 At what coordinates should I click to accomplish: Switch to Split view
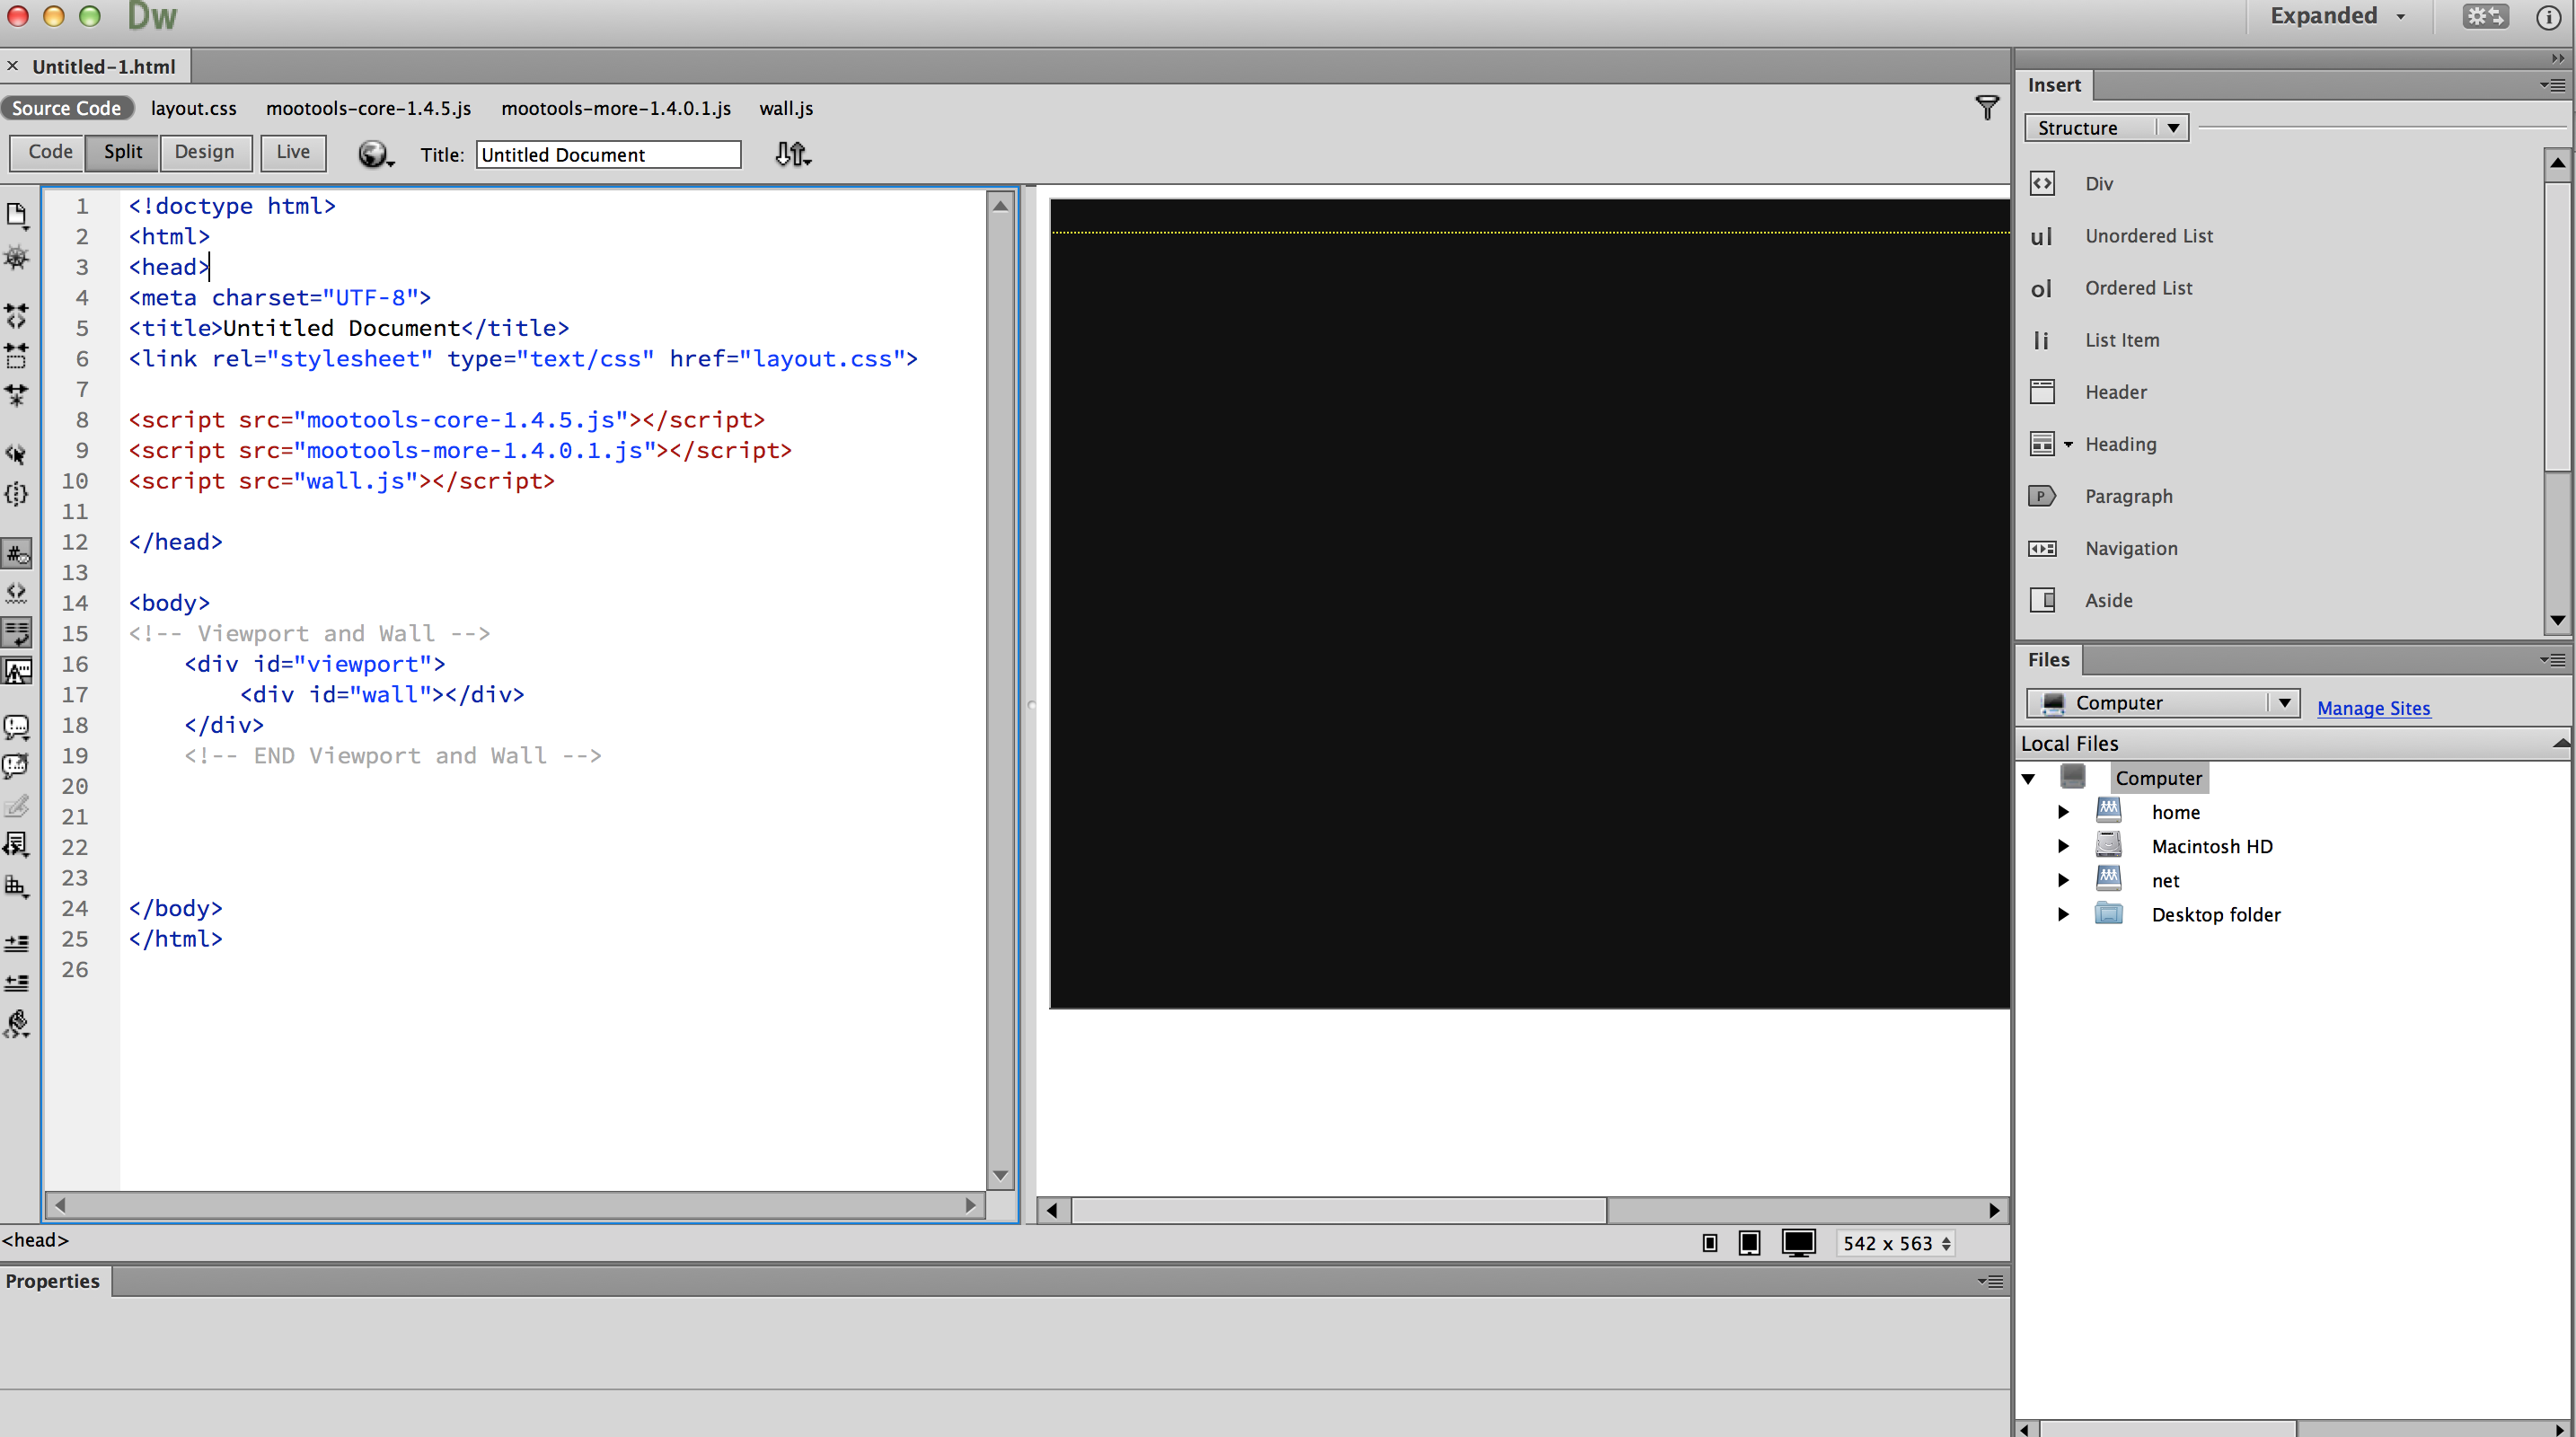click(x=123, y=152)
